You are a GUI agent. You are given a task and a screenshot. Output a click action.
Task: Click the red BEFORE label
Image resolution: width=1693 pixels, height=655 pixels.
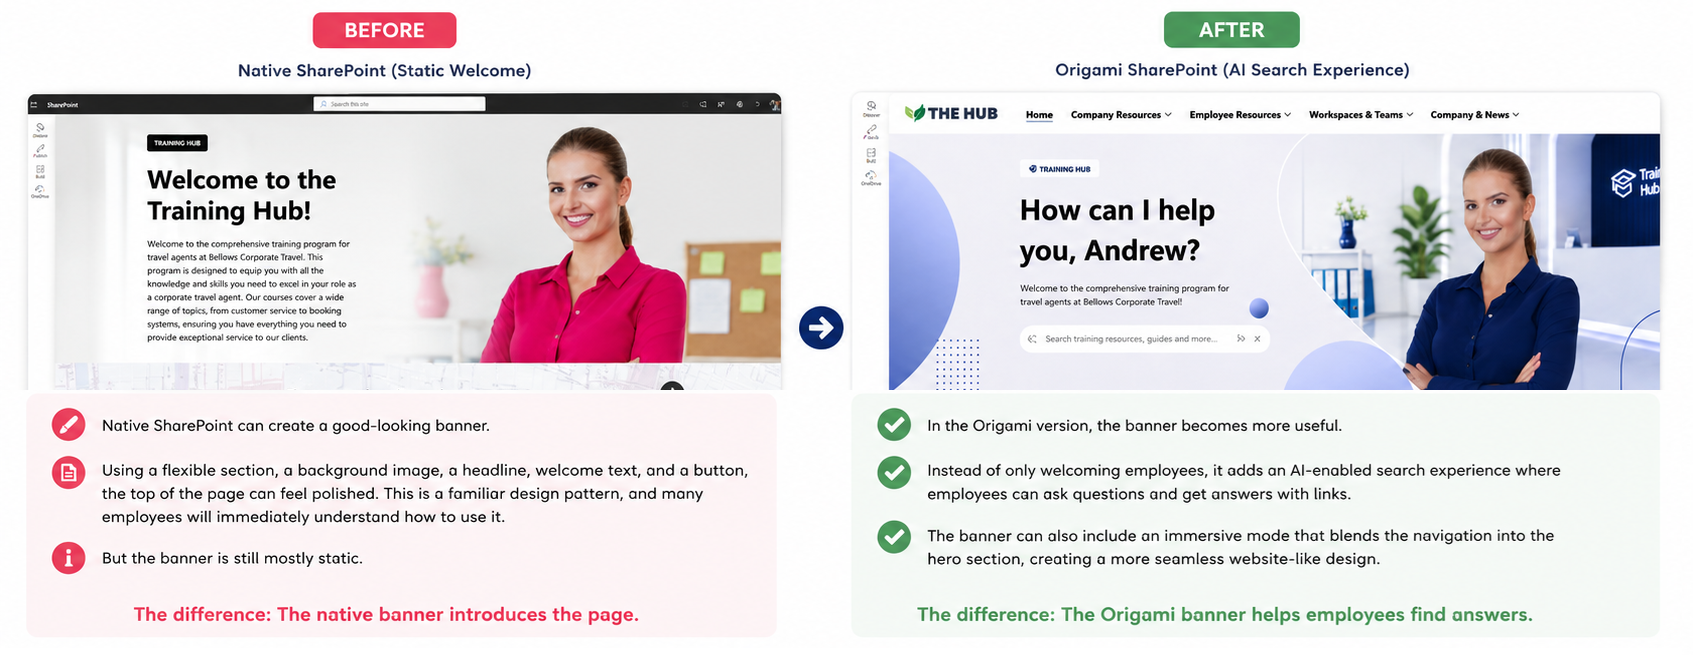(384, 30)
